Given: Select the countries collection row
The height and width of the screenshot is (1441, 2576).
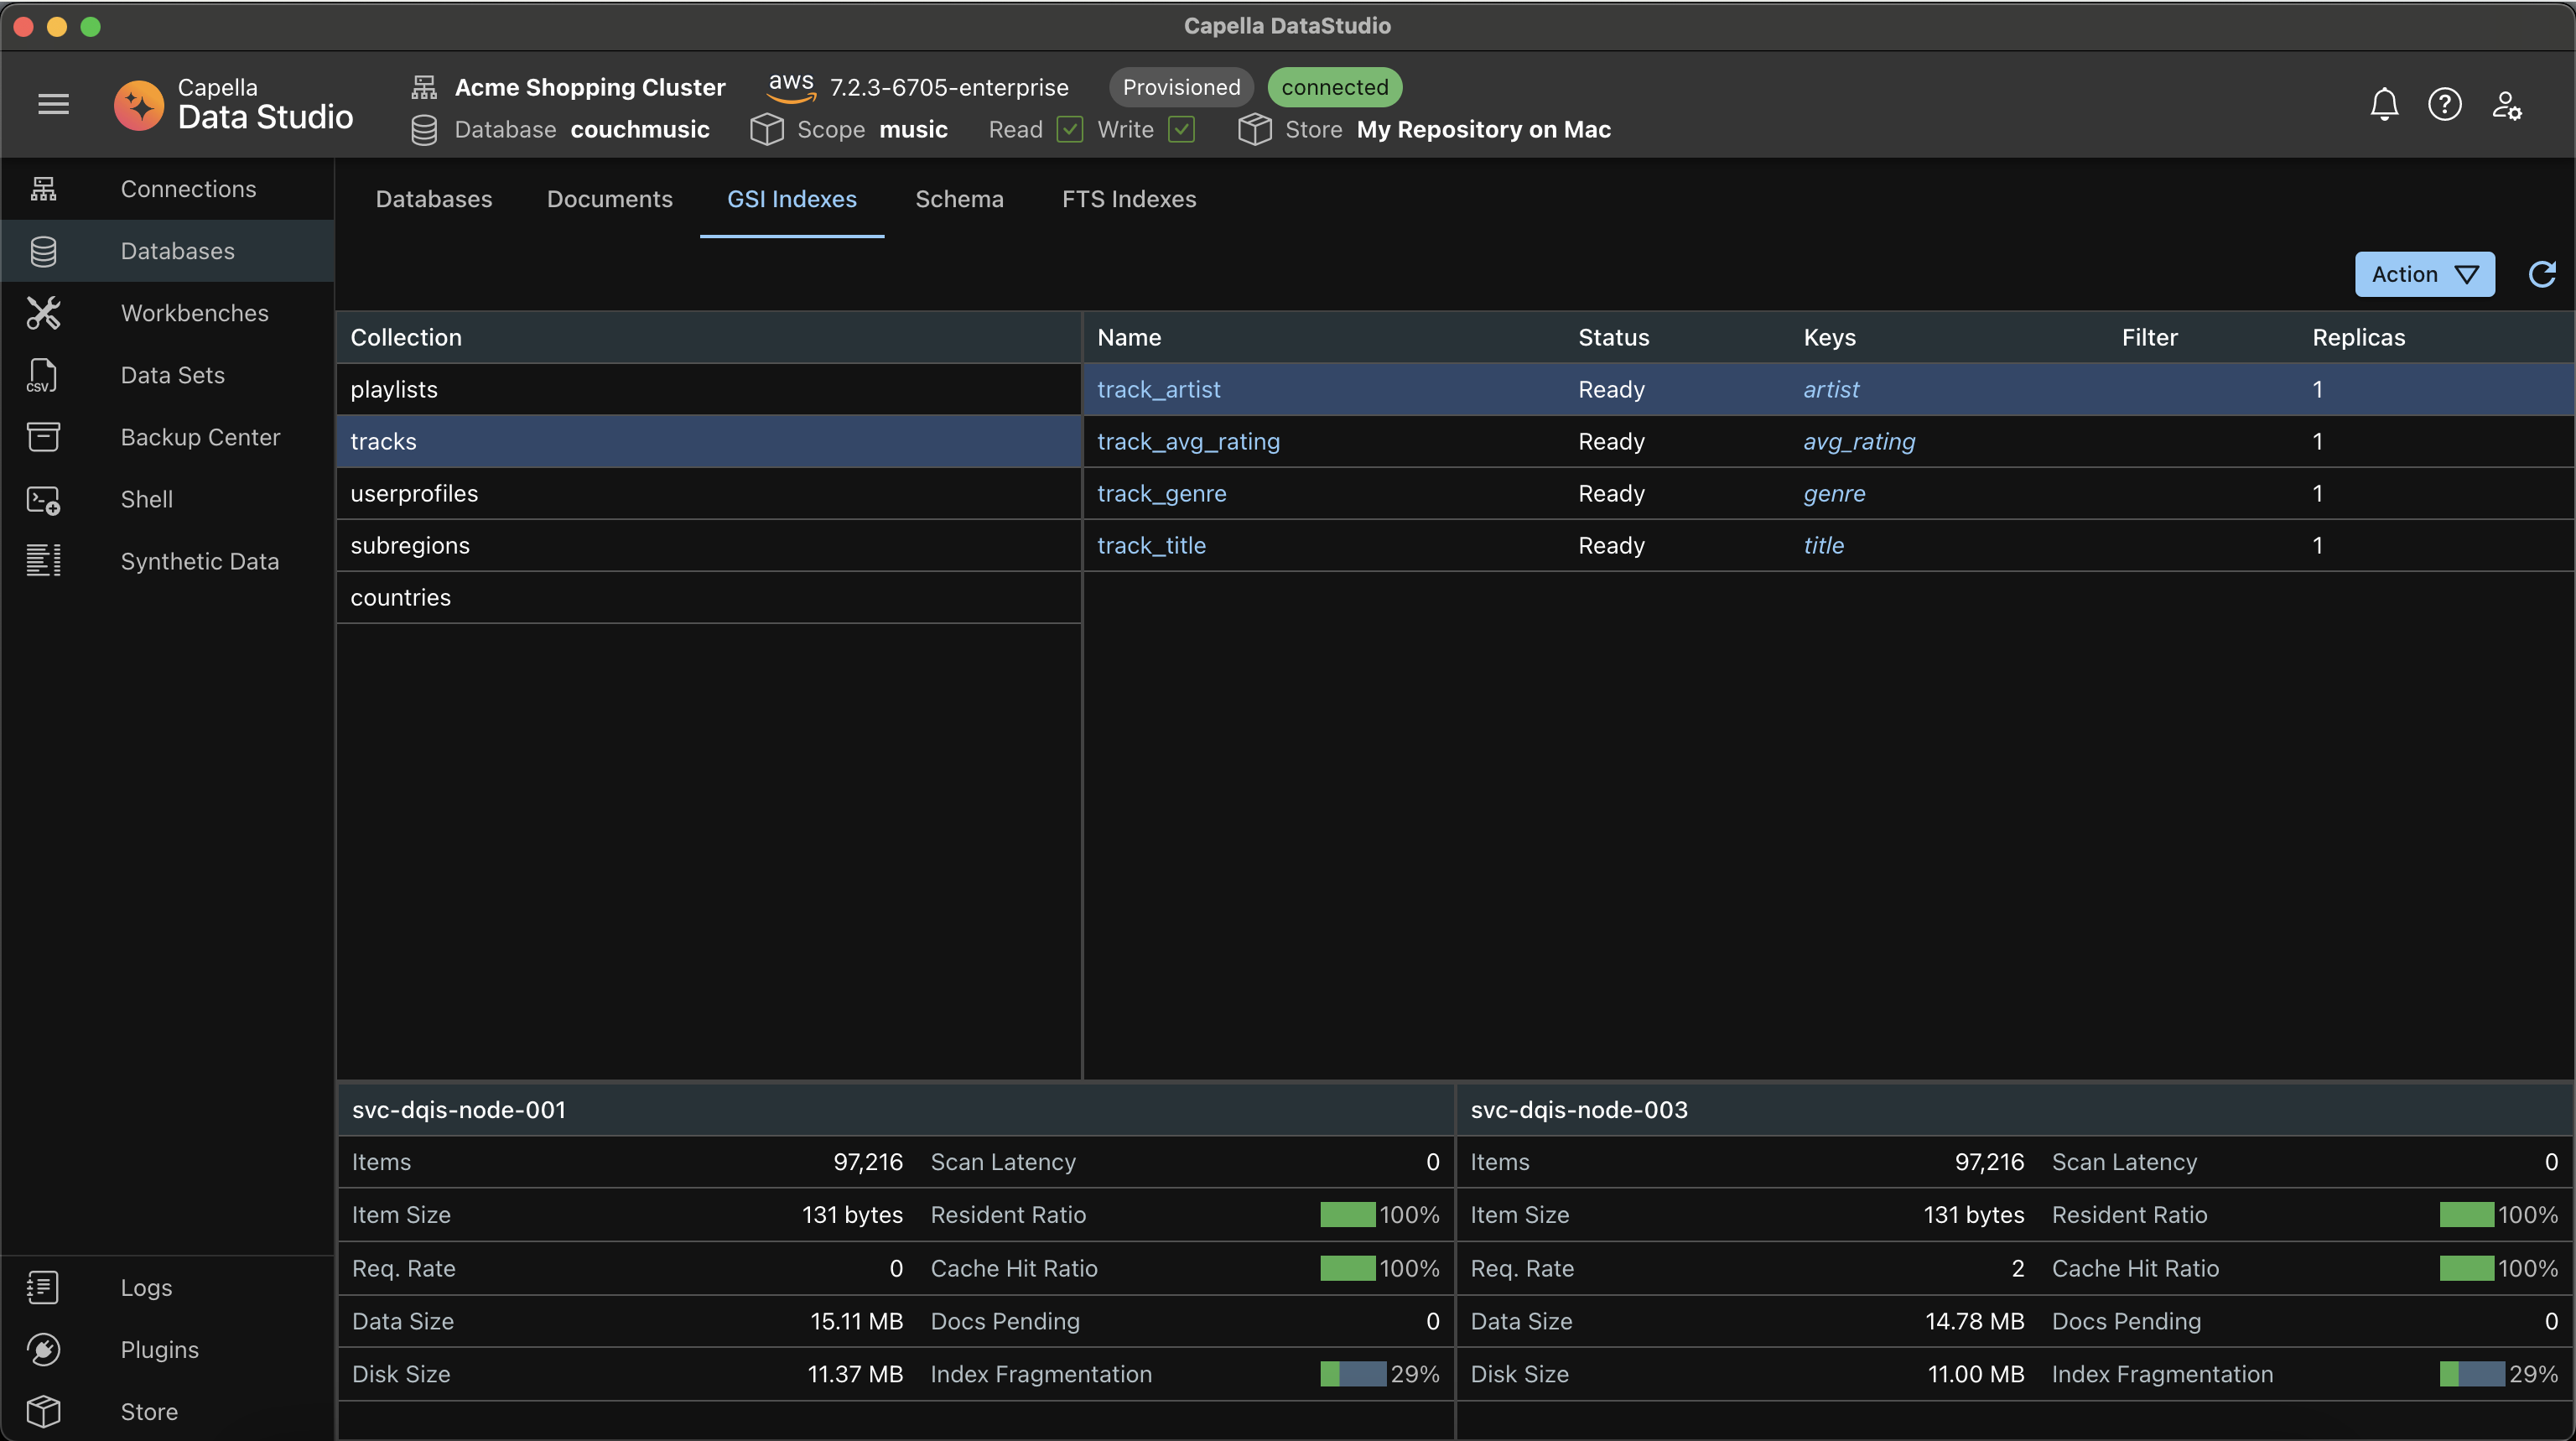Looking at the screenshot, I should pos(709,597).
